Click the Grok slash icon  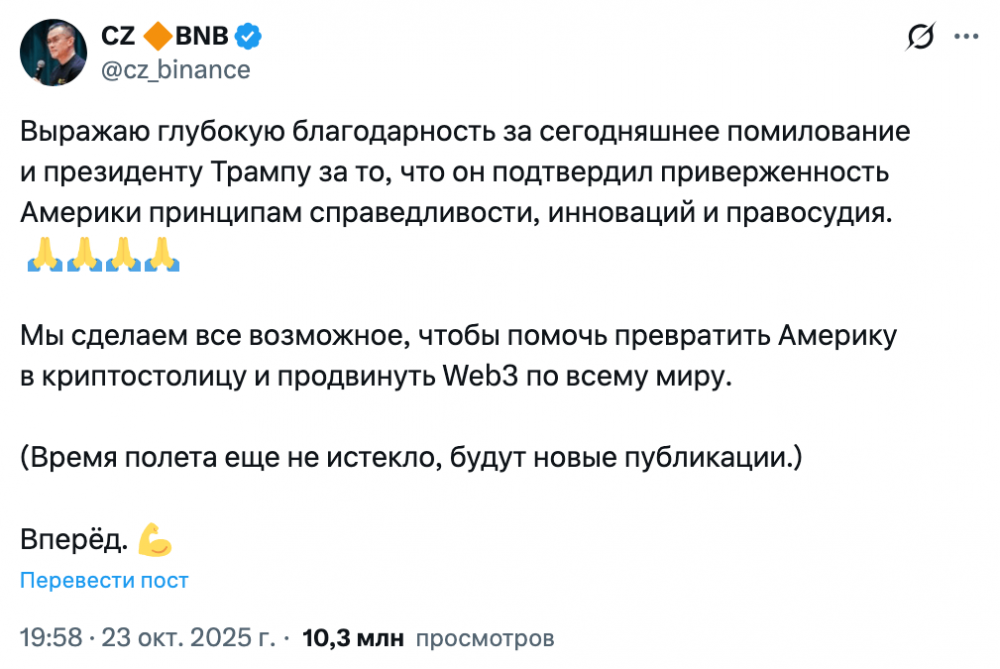tap(920, 38)
